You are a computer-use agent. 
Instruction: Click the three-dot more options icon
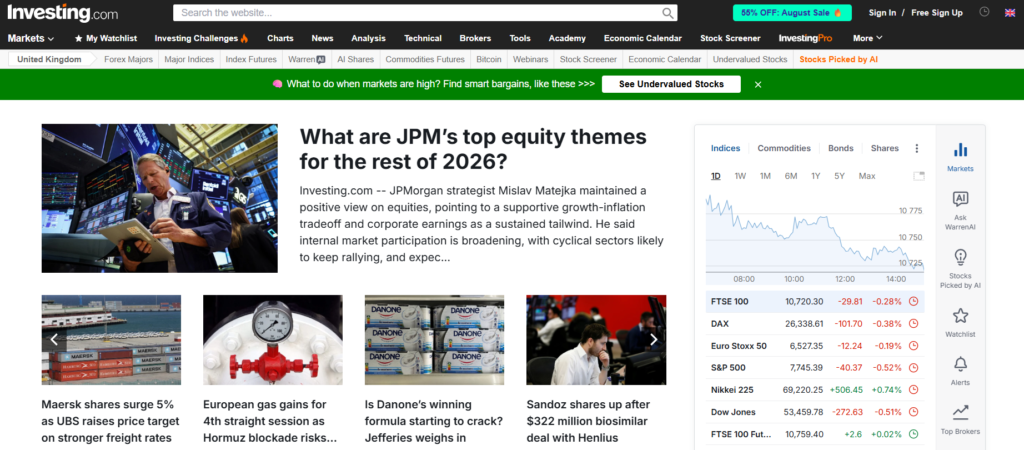click(x=917, y=148)
